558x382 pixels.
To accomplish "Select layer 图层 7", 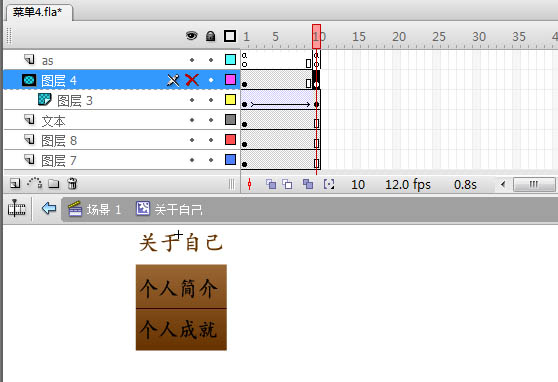I will [x=59, y=161].
